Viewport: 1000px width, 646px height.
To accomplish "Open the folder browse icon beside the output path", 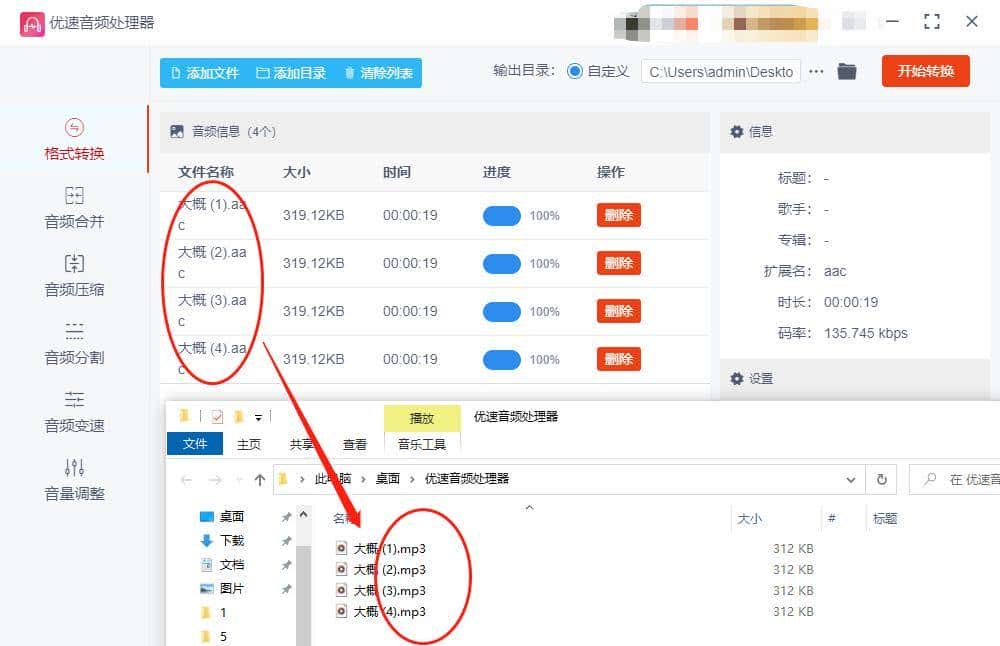I will coord(846,71).
